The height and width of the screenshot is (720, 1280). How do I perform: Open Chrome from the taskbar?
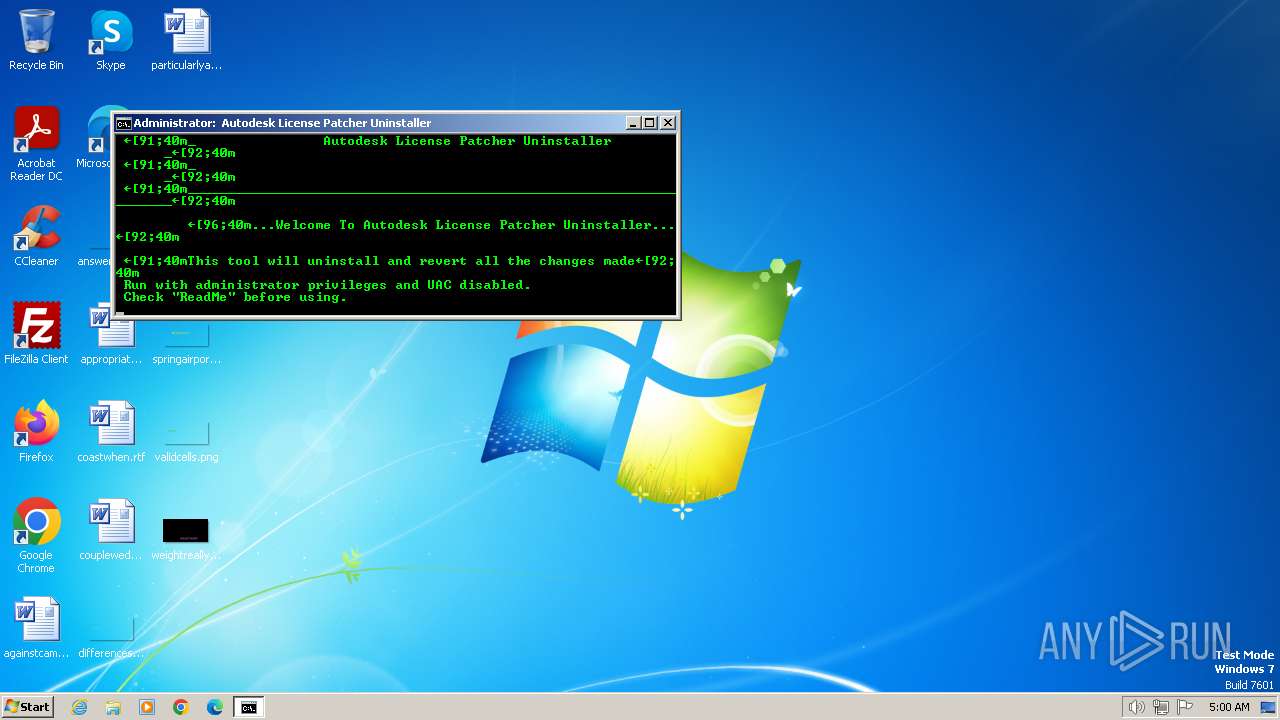tap(181, 707)
